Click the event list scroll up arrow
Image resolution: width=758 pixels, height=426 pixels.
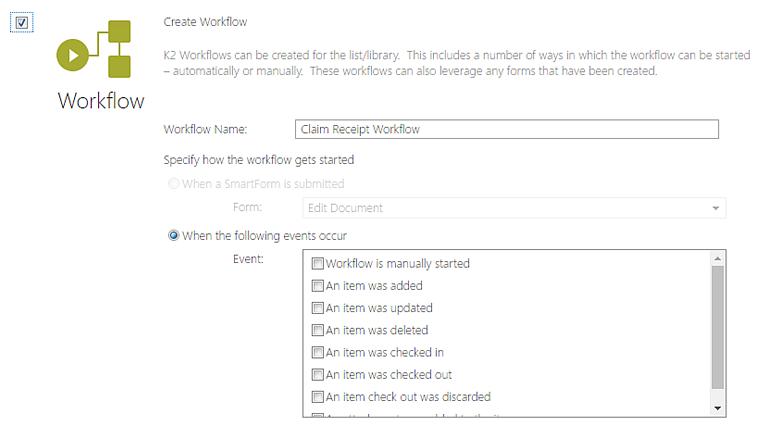pyautogui.click(x=717, y=259)
